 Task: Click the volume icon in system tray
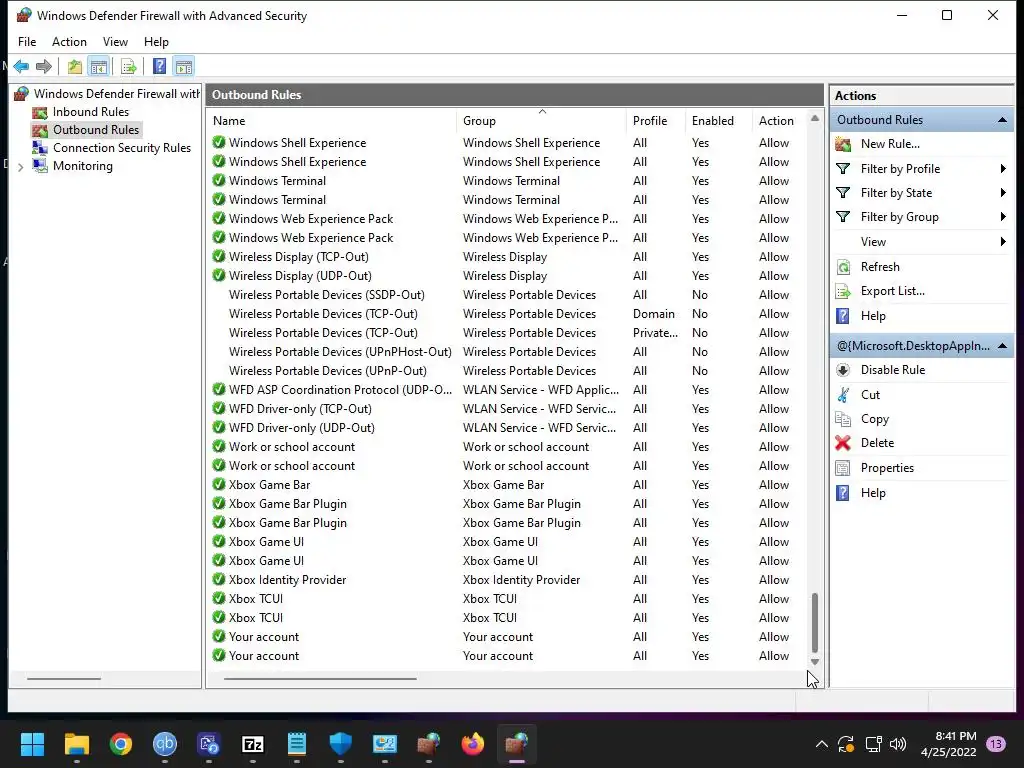(x=898, y=744)
